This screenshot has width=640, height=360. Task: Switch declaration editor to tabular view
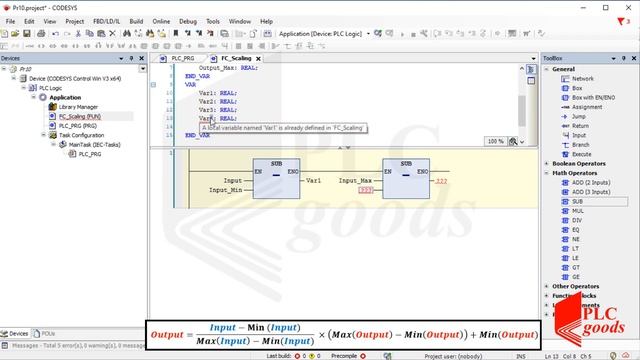[x=531, y=81]
